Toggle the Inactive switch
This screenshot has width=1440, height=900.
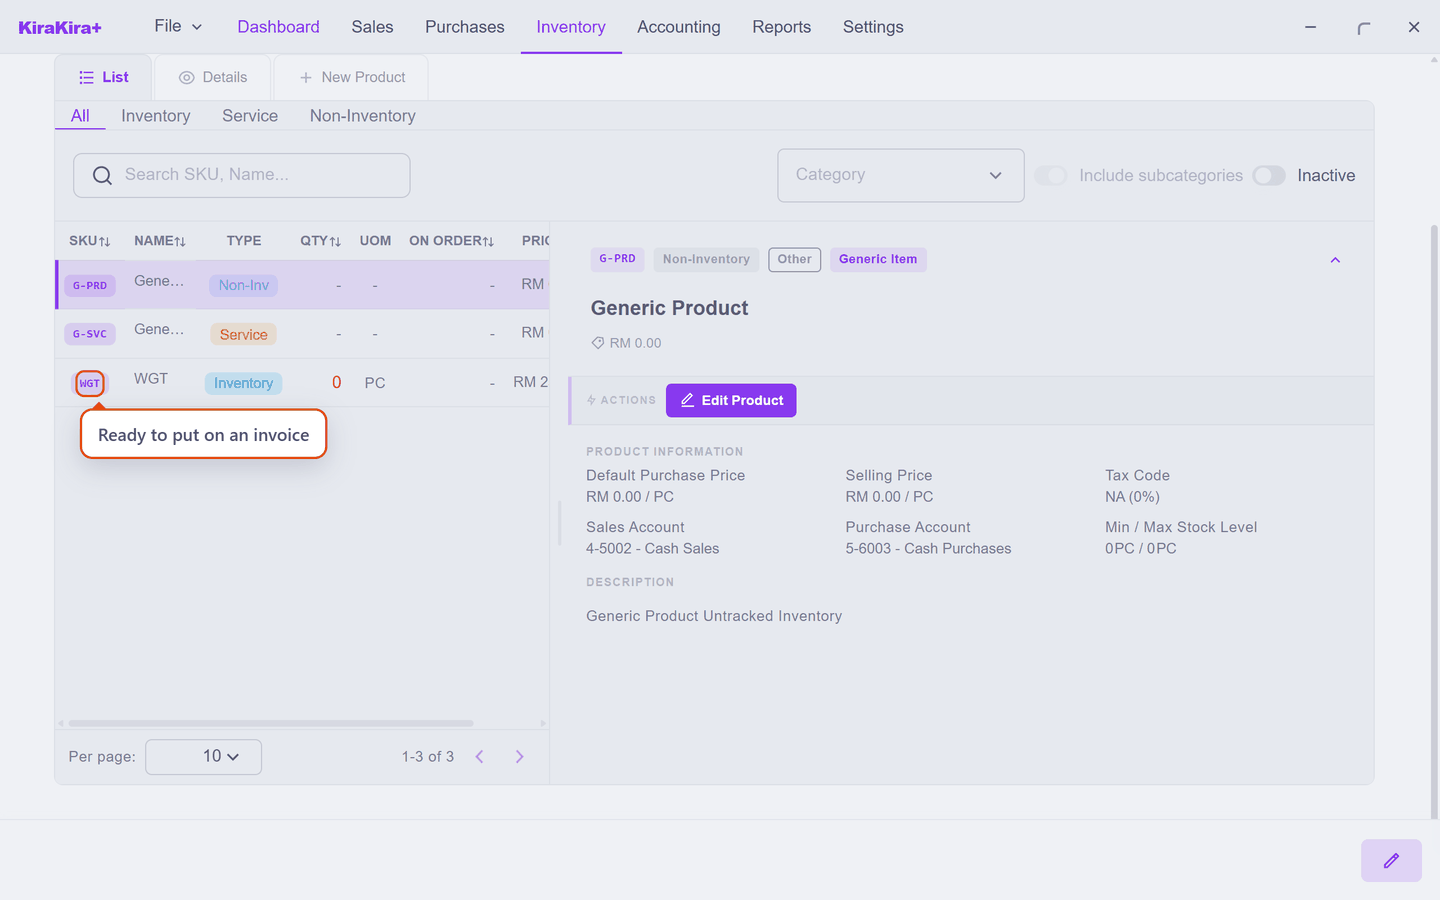1269,176
